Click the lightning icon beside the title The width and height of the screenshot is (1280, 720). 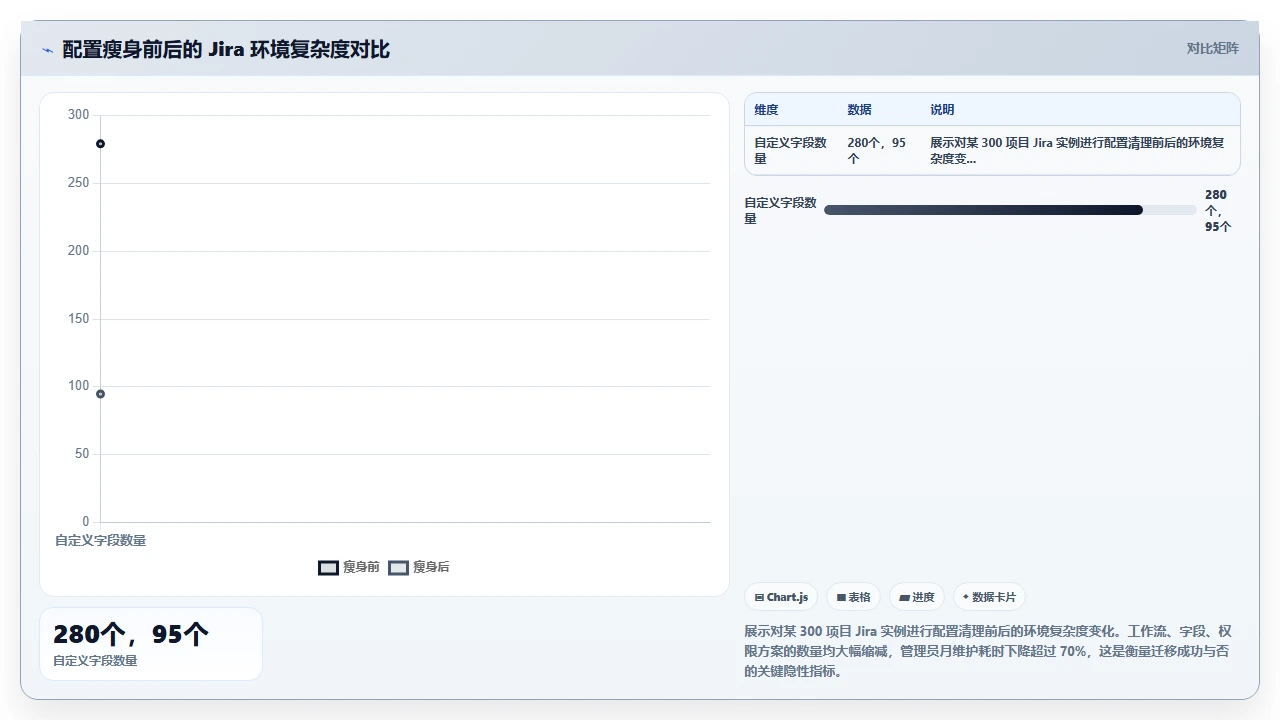tap(47, 50)
